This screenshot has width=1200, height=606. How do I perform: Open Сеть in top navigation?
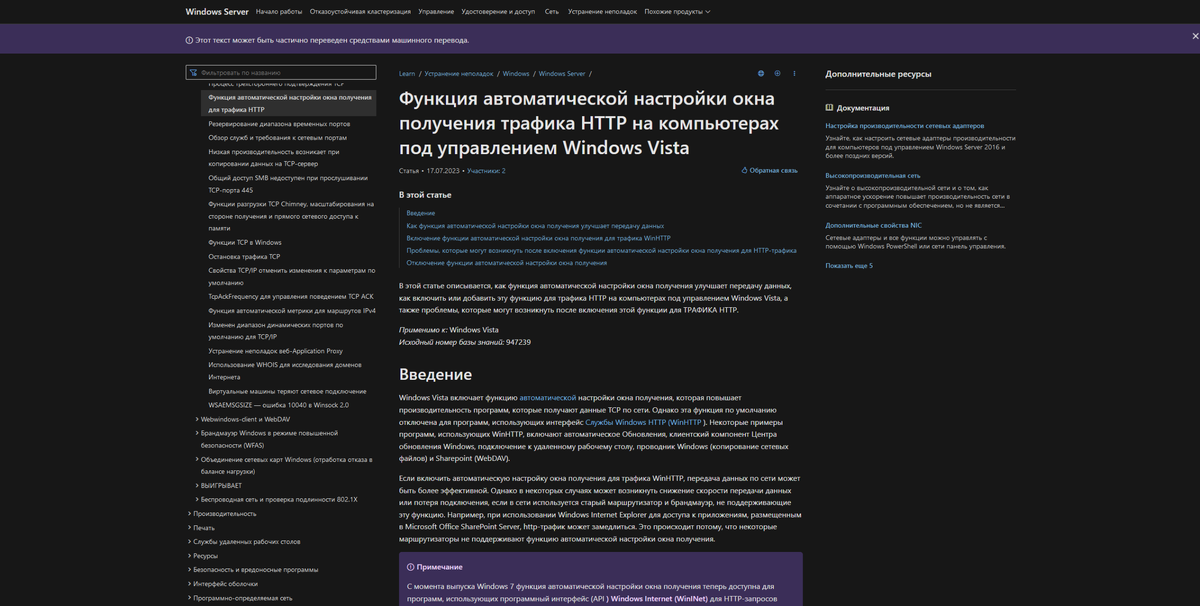552,11
